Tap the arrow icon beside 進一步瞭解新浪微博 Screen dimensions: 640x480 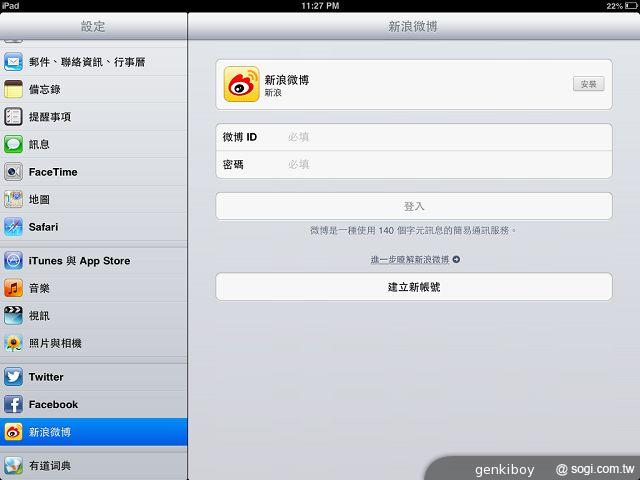456,259
